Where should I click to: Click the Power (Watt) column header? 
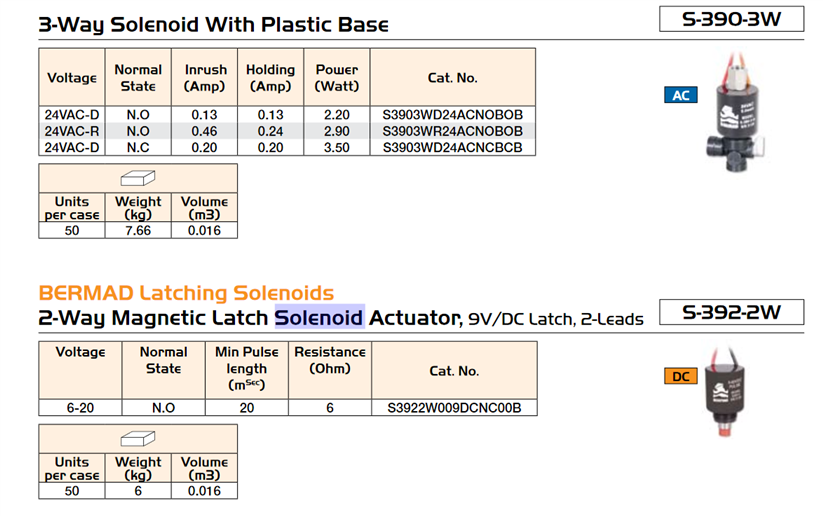(x=337, y=78)
